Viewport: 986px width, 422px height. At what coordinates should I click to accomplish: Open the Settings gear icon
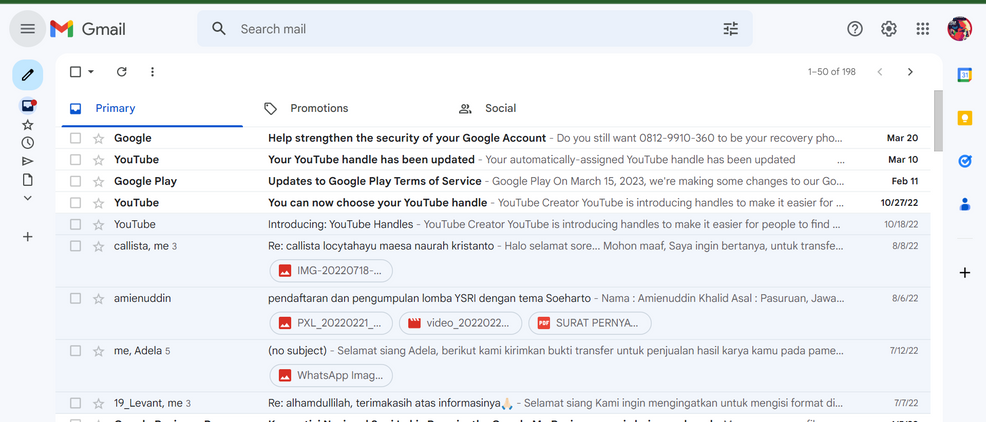(889, 29)
